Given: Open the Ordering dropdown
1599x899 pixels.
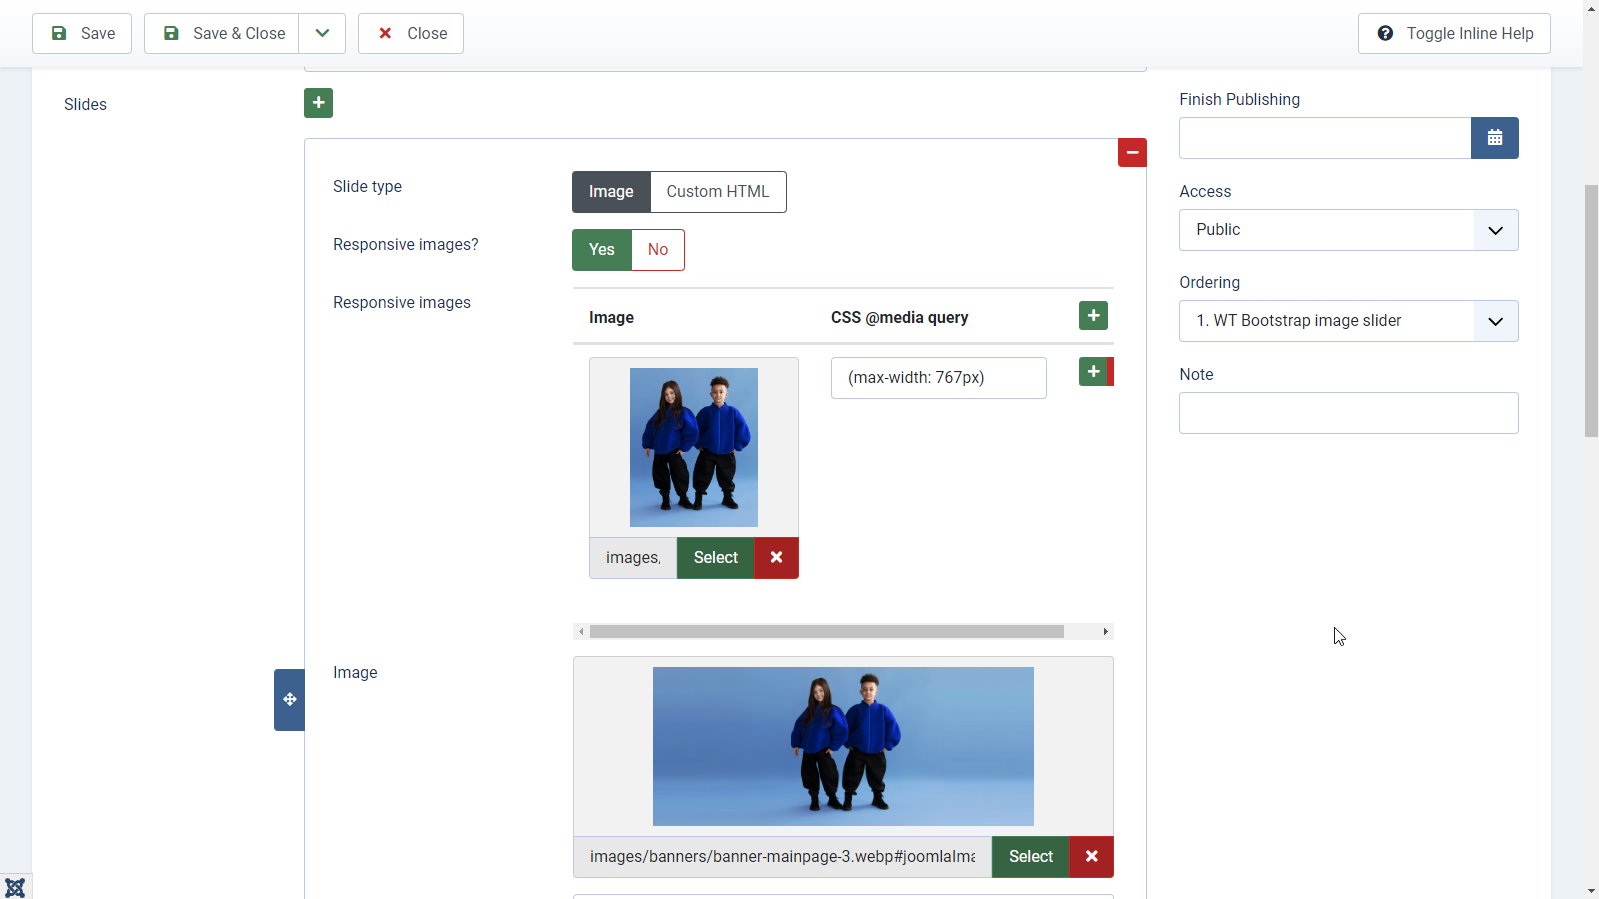Looking at the screenshot, I should pyautogui.click(x=1349, y=321).
